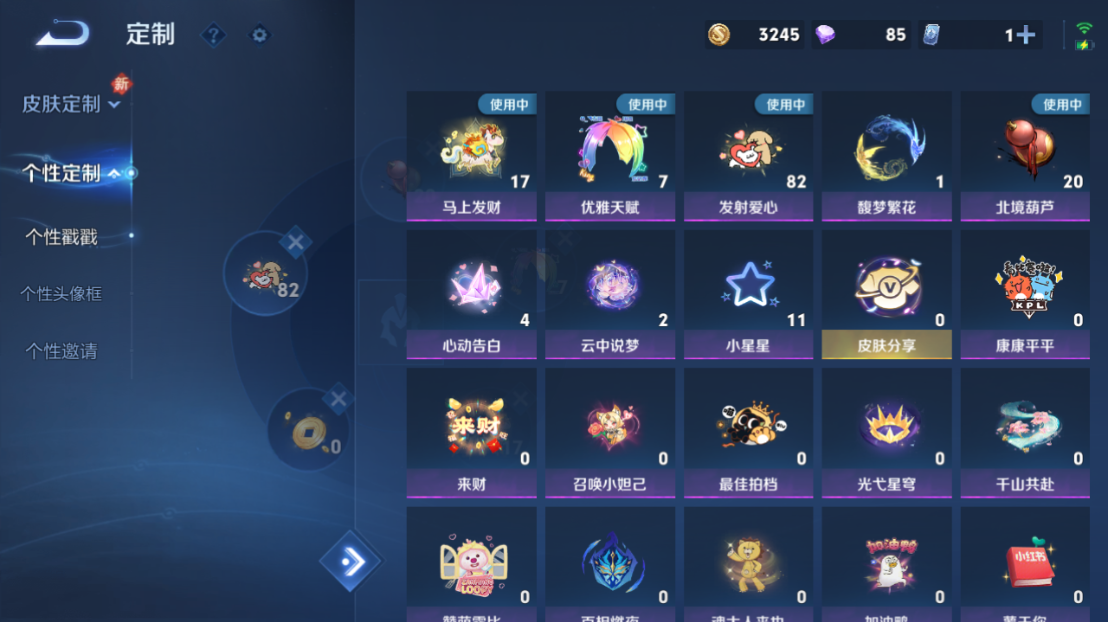Click the back arrow icon
The height and width of the screenshot is (622, 1108).
[x=62, y=33]
